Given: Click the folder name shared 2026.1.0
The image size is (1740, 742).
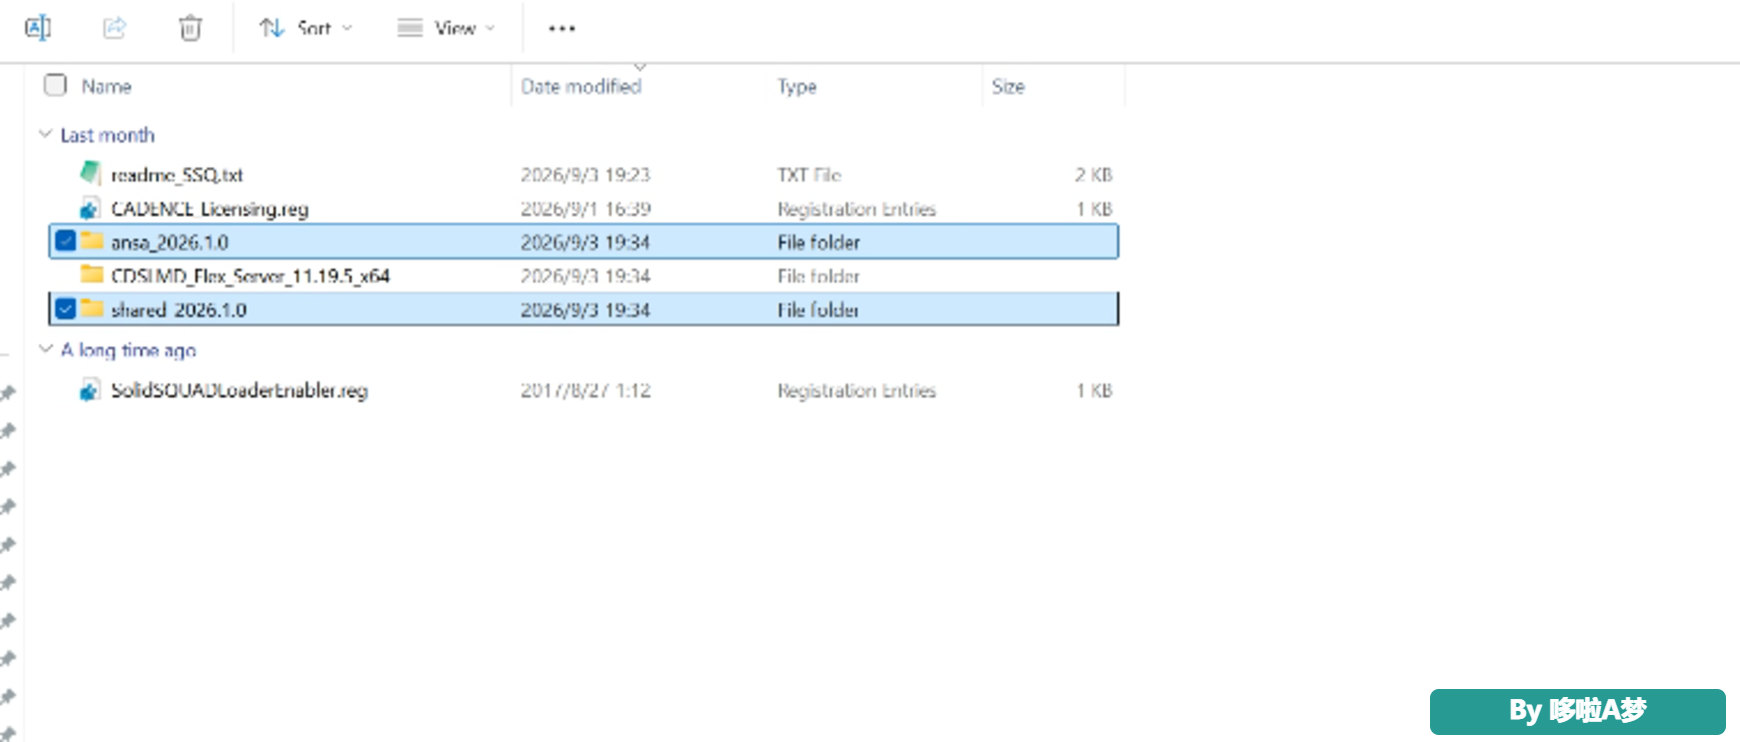Looking at the screenshot, I should [179, 310].
